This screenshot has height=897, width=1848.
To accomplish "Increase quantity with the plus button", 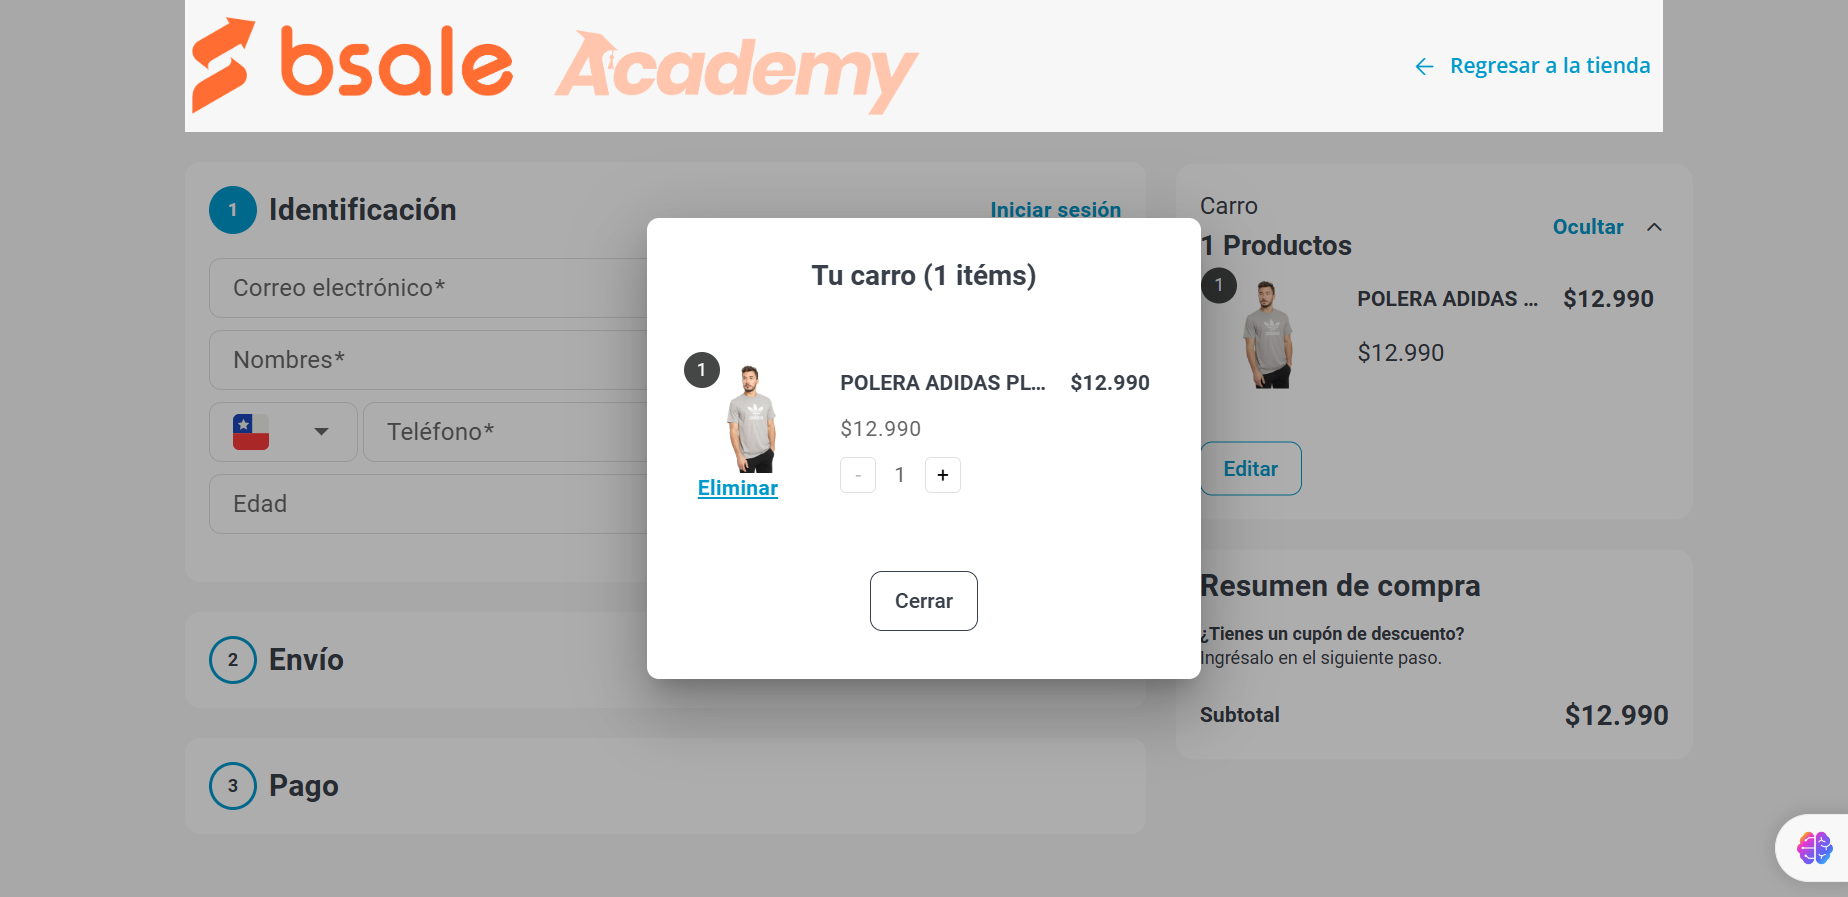I will tap(943, 475).
